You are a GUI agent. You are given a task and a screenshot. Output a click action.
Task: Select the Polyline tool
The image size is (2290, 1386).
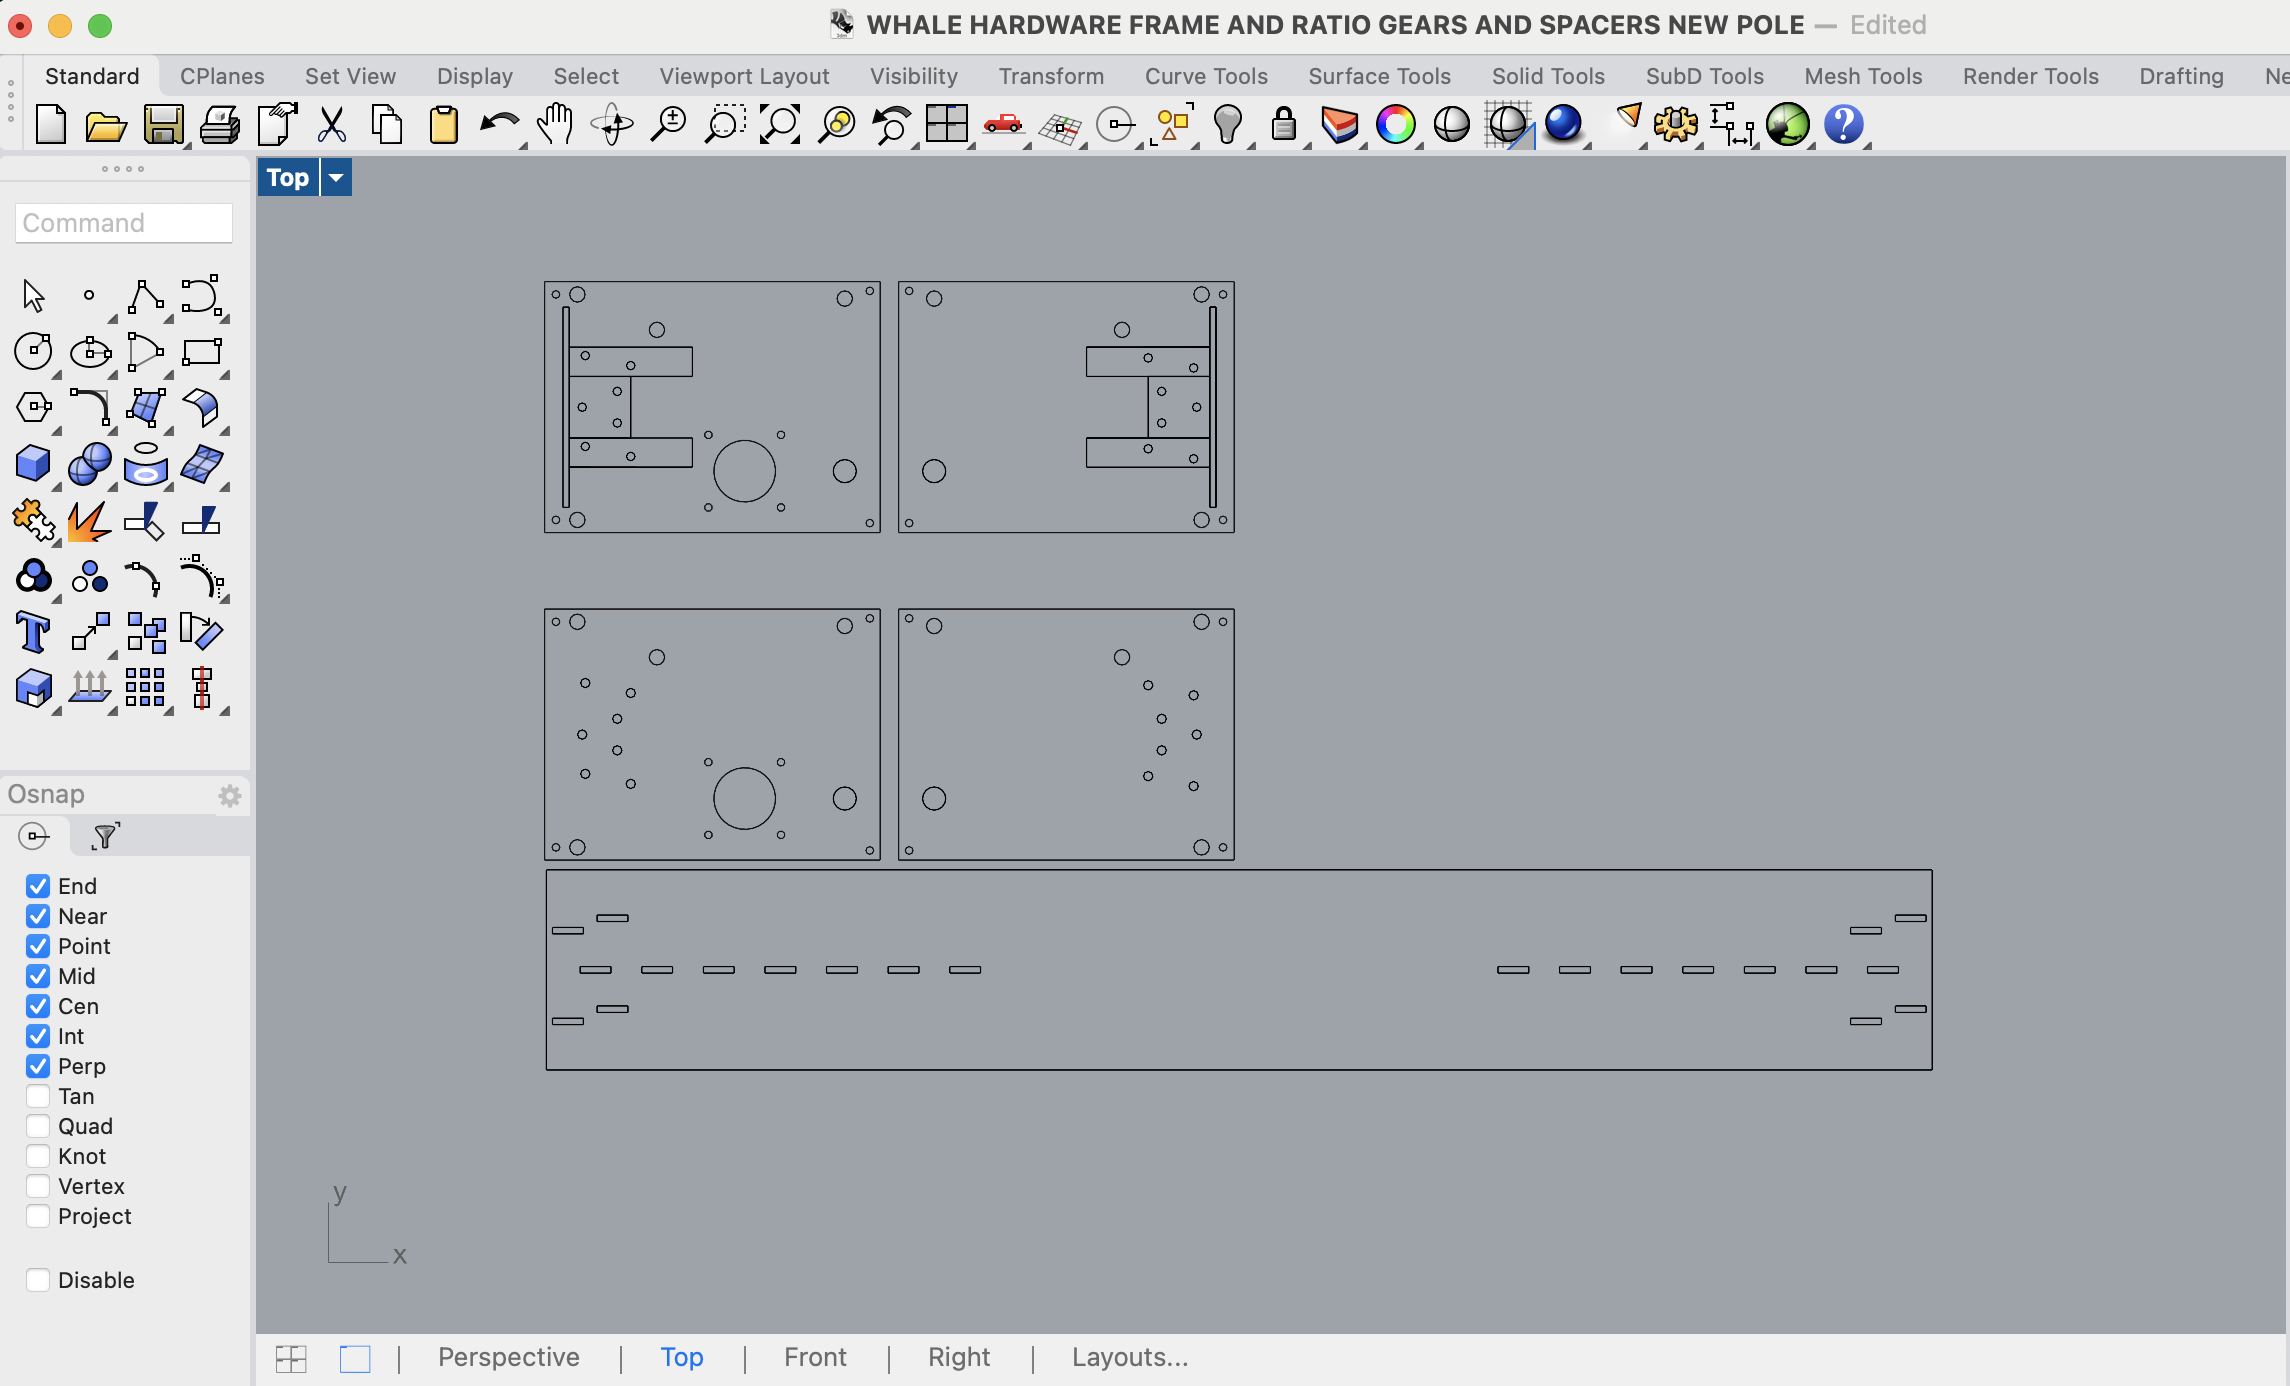pos(146,296)
